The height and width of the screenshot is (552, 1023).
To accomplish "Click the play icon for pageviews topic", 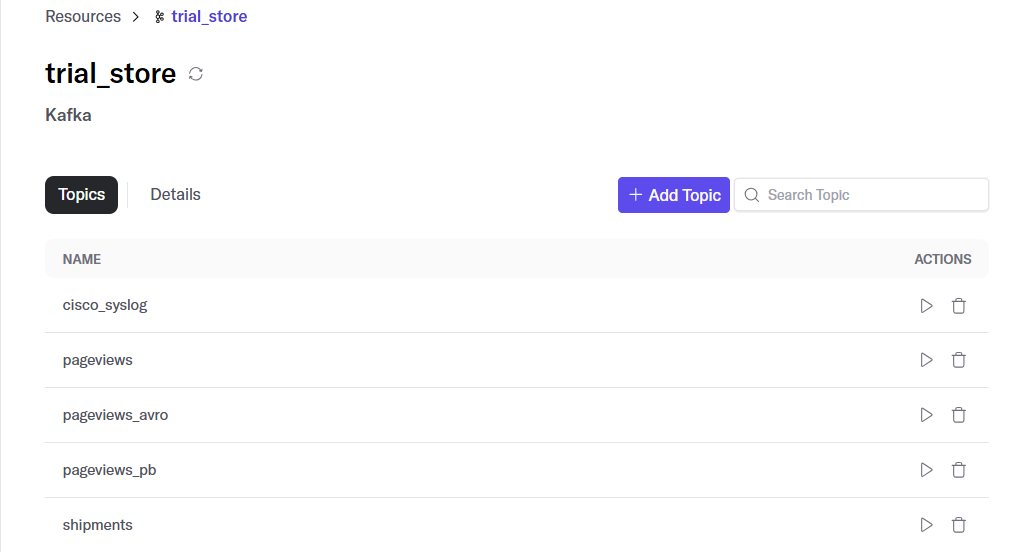I will [926, 360].
